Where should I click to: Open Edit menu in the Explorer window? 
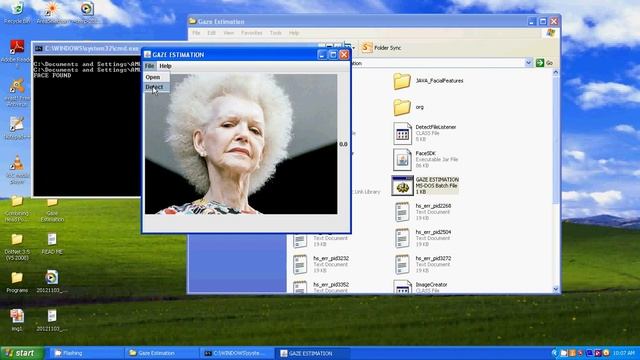click(211, 33)
